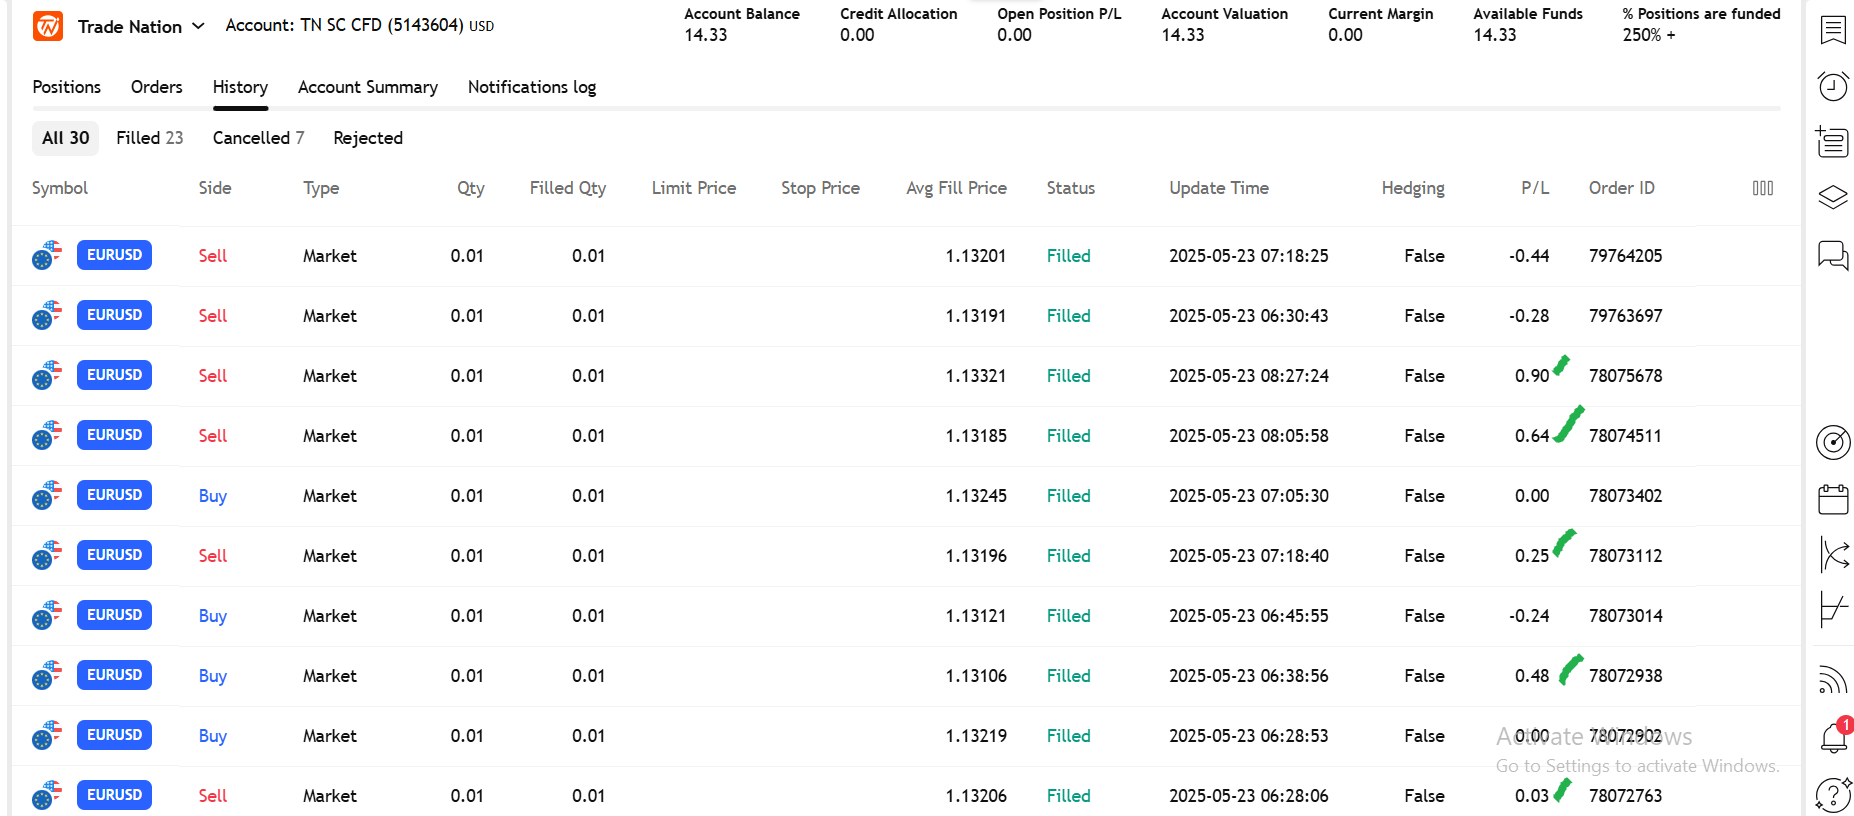Viewport: 1854px width, 816px height.
Task: Click the notifications bell icon
Action: (x=1833, y=738)
